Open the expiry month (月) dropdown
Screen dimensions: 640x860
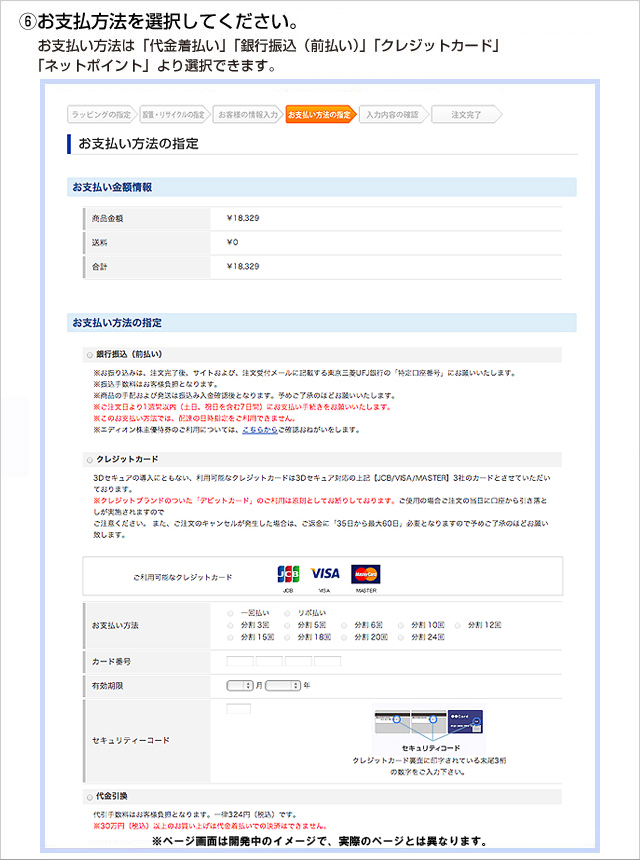click(x=240, y=686)
